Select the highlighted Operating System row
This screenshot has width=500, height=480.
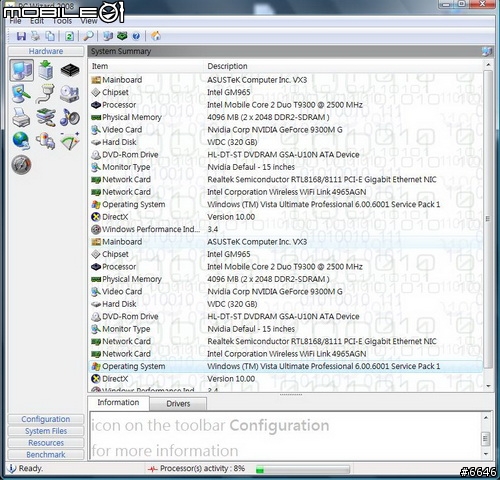pos(286,366)
